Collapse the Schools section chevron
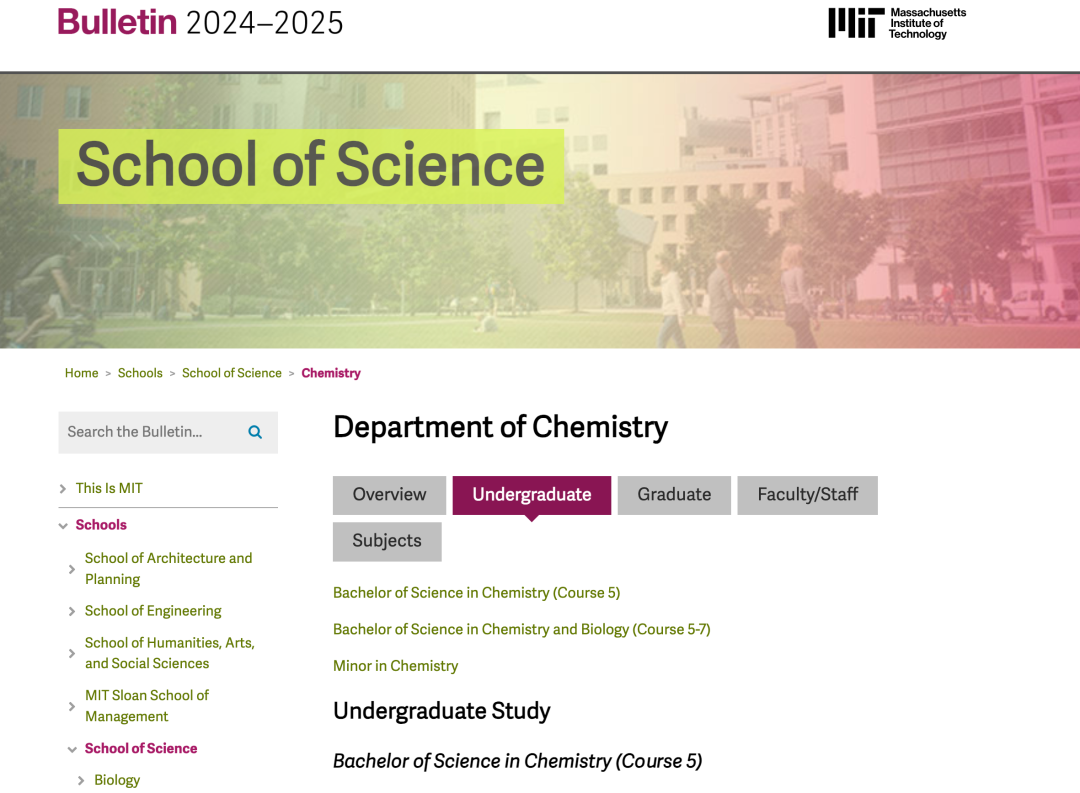This screenshot has height=793, width=1080. coord(63,526)
